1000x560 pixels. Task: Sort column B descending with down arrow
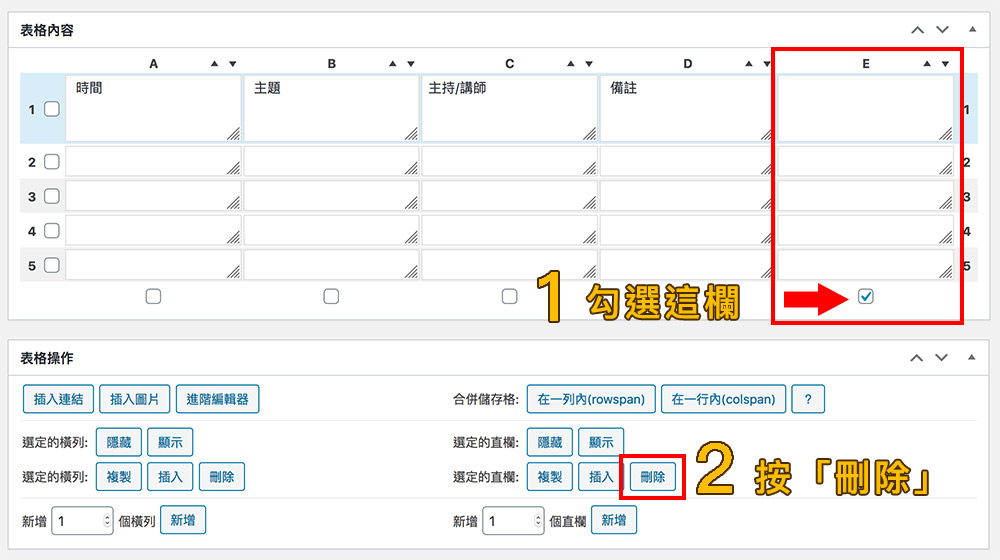tap(411, 64)
